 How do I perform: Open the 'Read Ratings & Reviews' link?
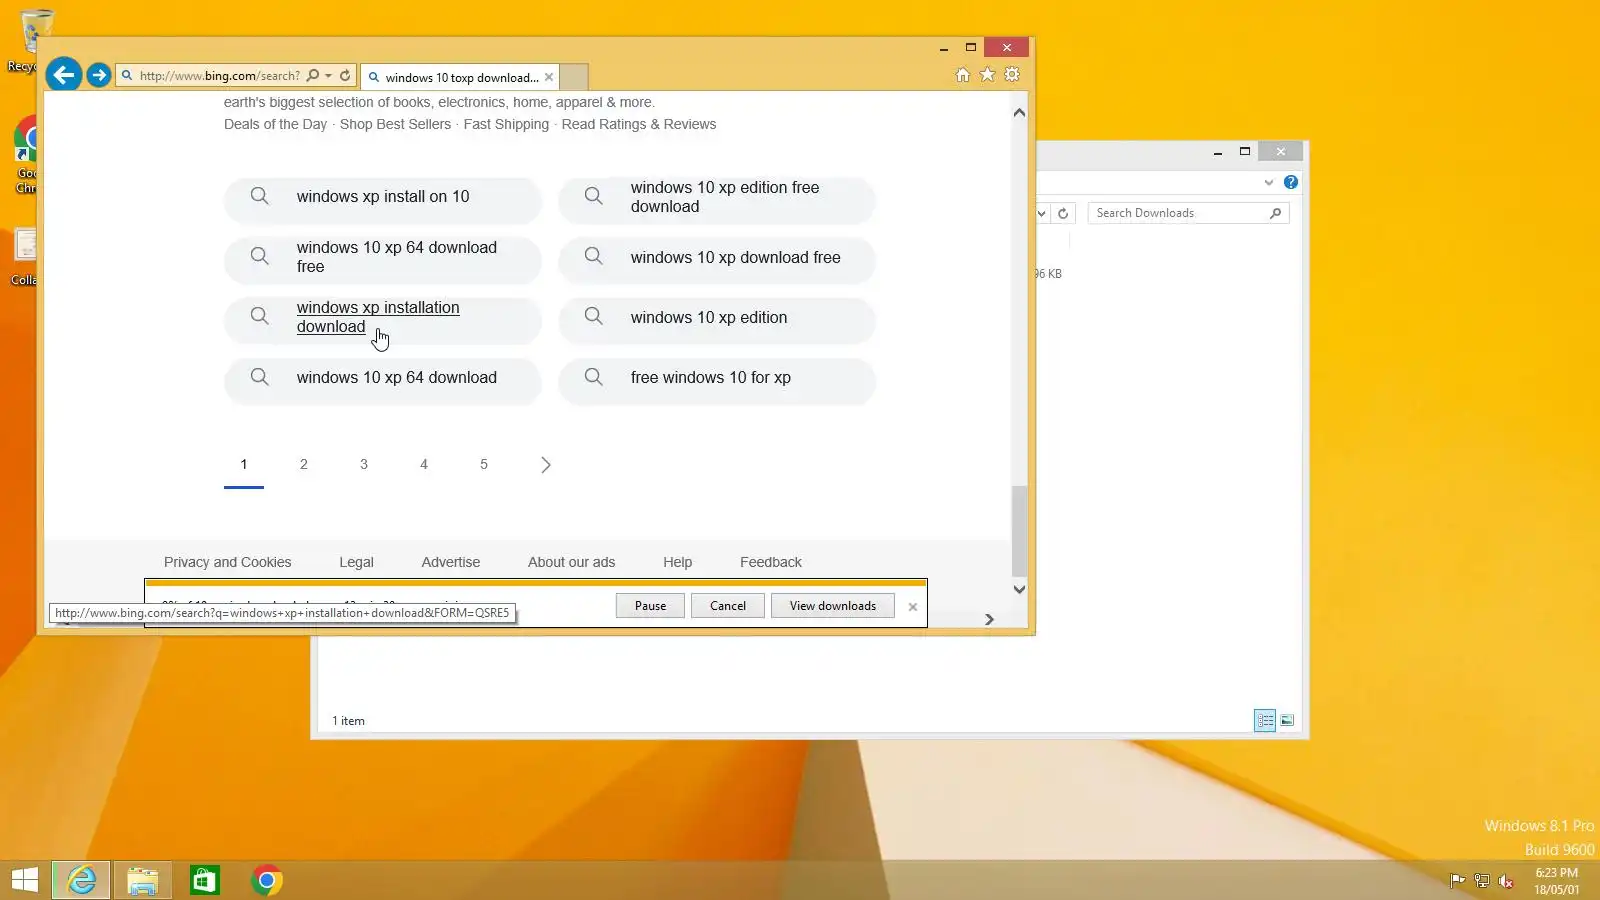639,124
